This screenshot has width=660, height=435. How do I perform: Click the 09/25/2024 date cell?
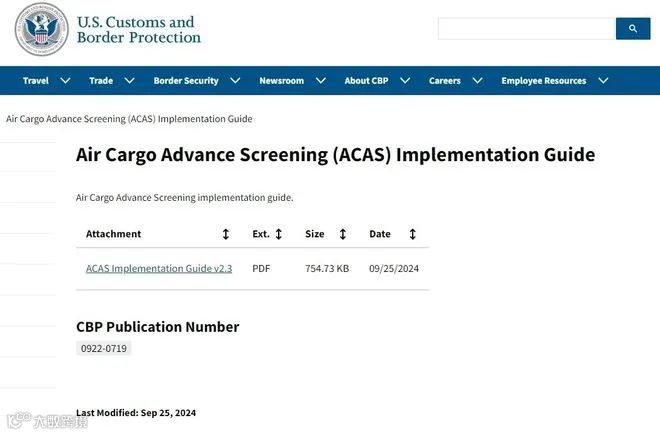394,268
